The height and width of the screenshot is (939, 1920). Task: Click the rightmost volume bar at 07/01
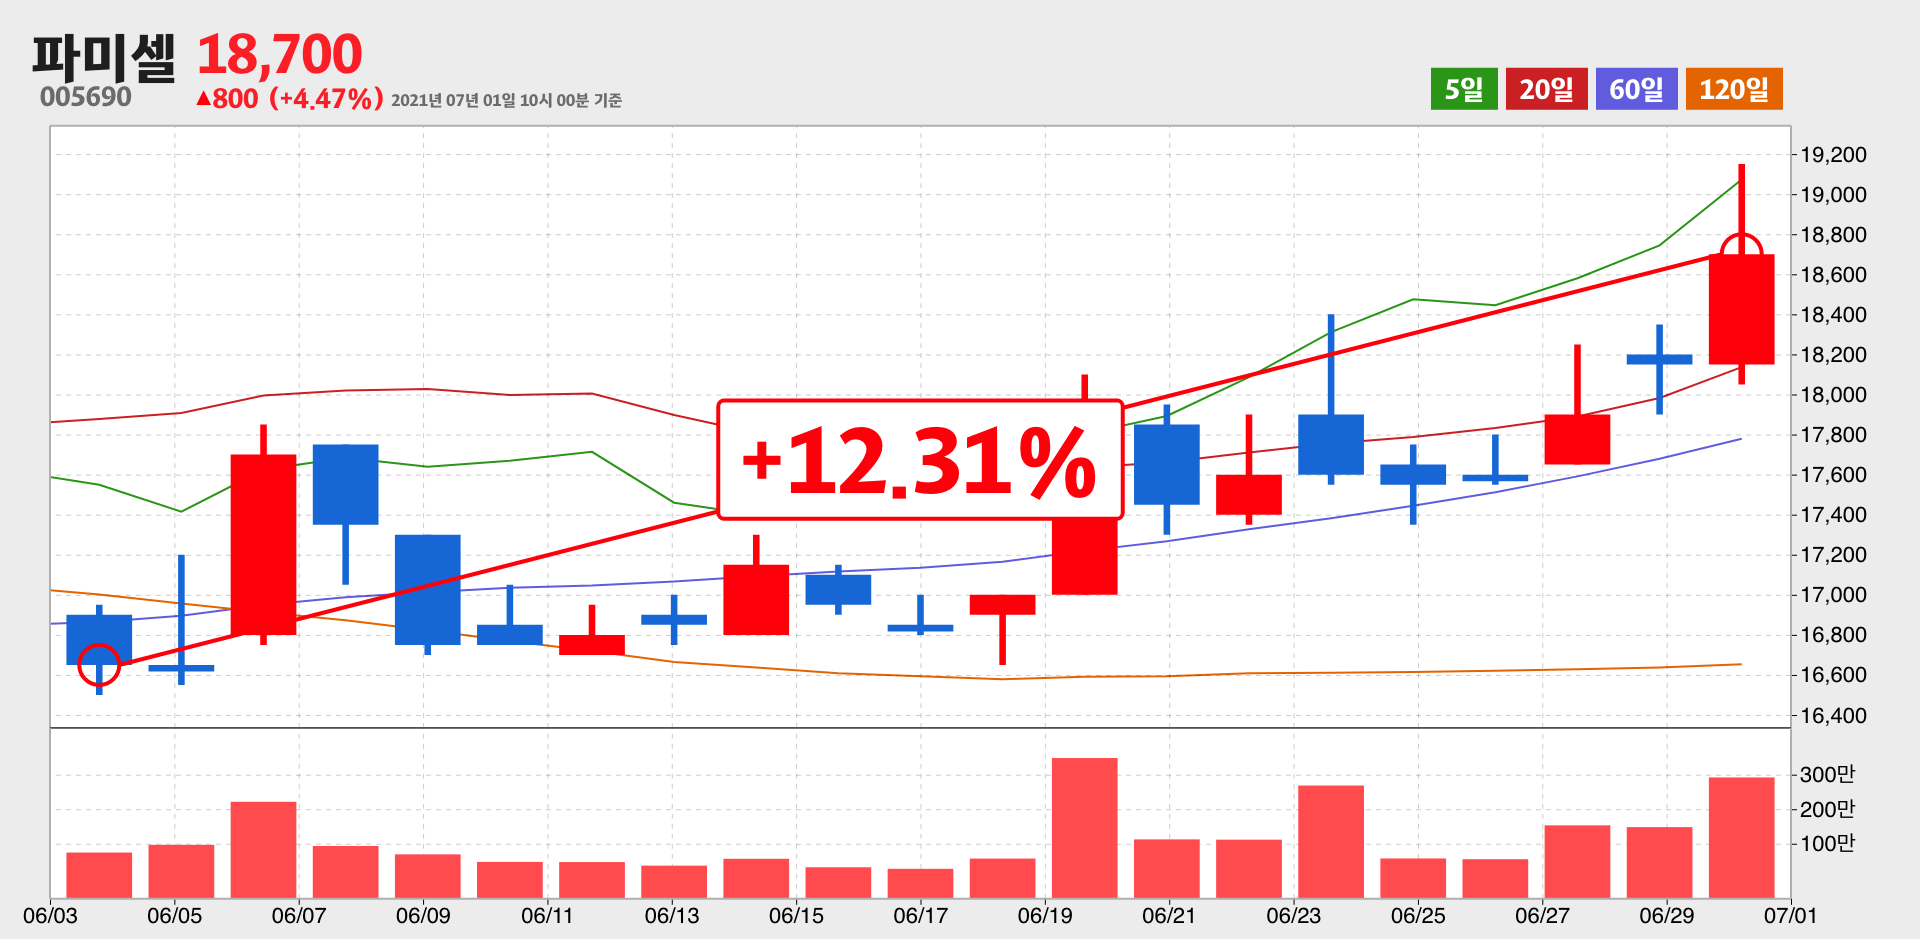click(x=1741, y=837)
